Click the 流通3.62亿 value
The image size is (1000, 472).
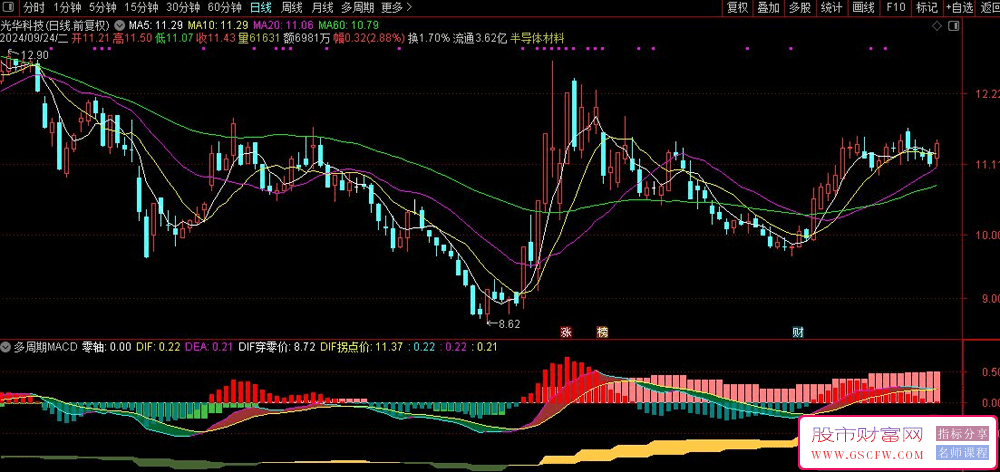pos(480,38)
